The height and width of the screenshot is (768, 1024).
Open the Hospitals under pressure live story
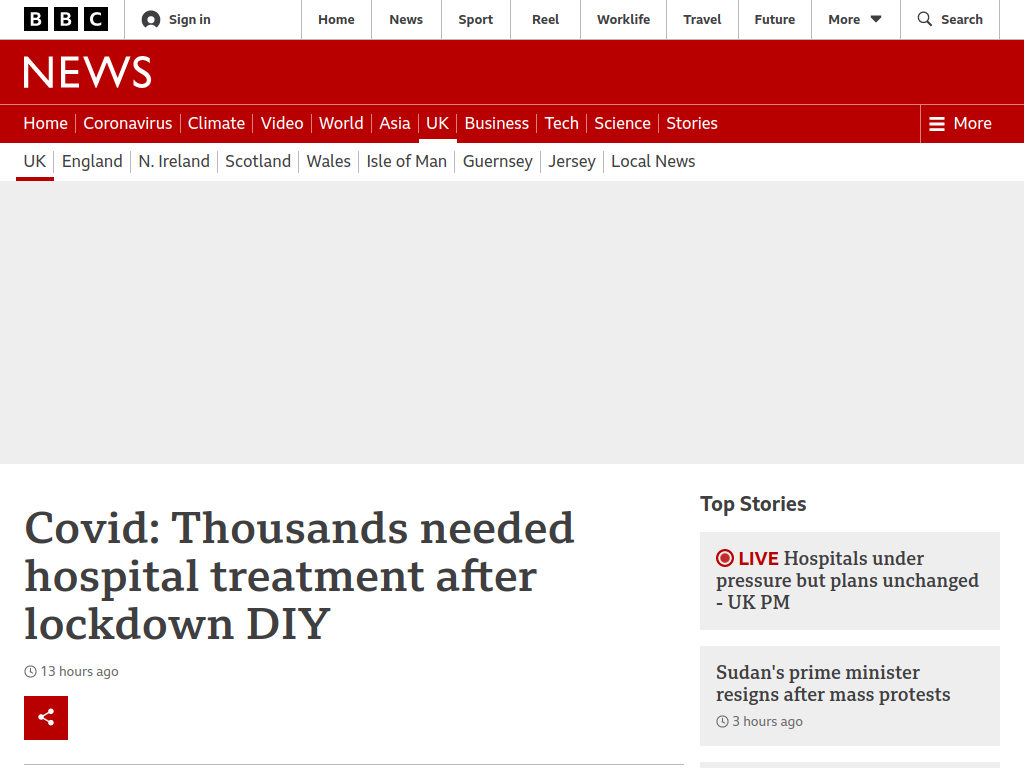click(847, 580)
